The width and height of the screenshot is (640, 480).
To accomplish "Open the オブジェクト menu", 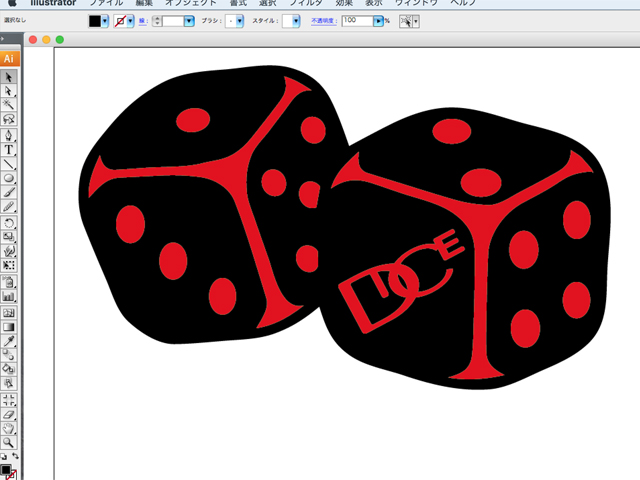I will coord(191,4).
